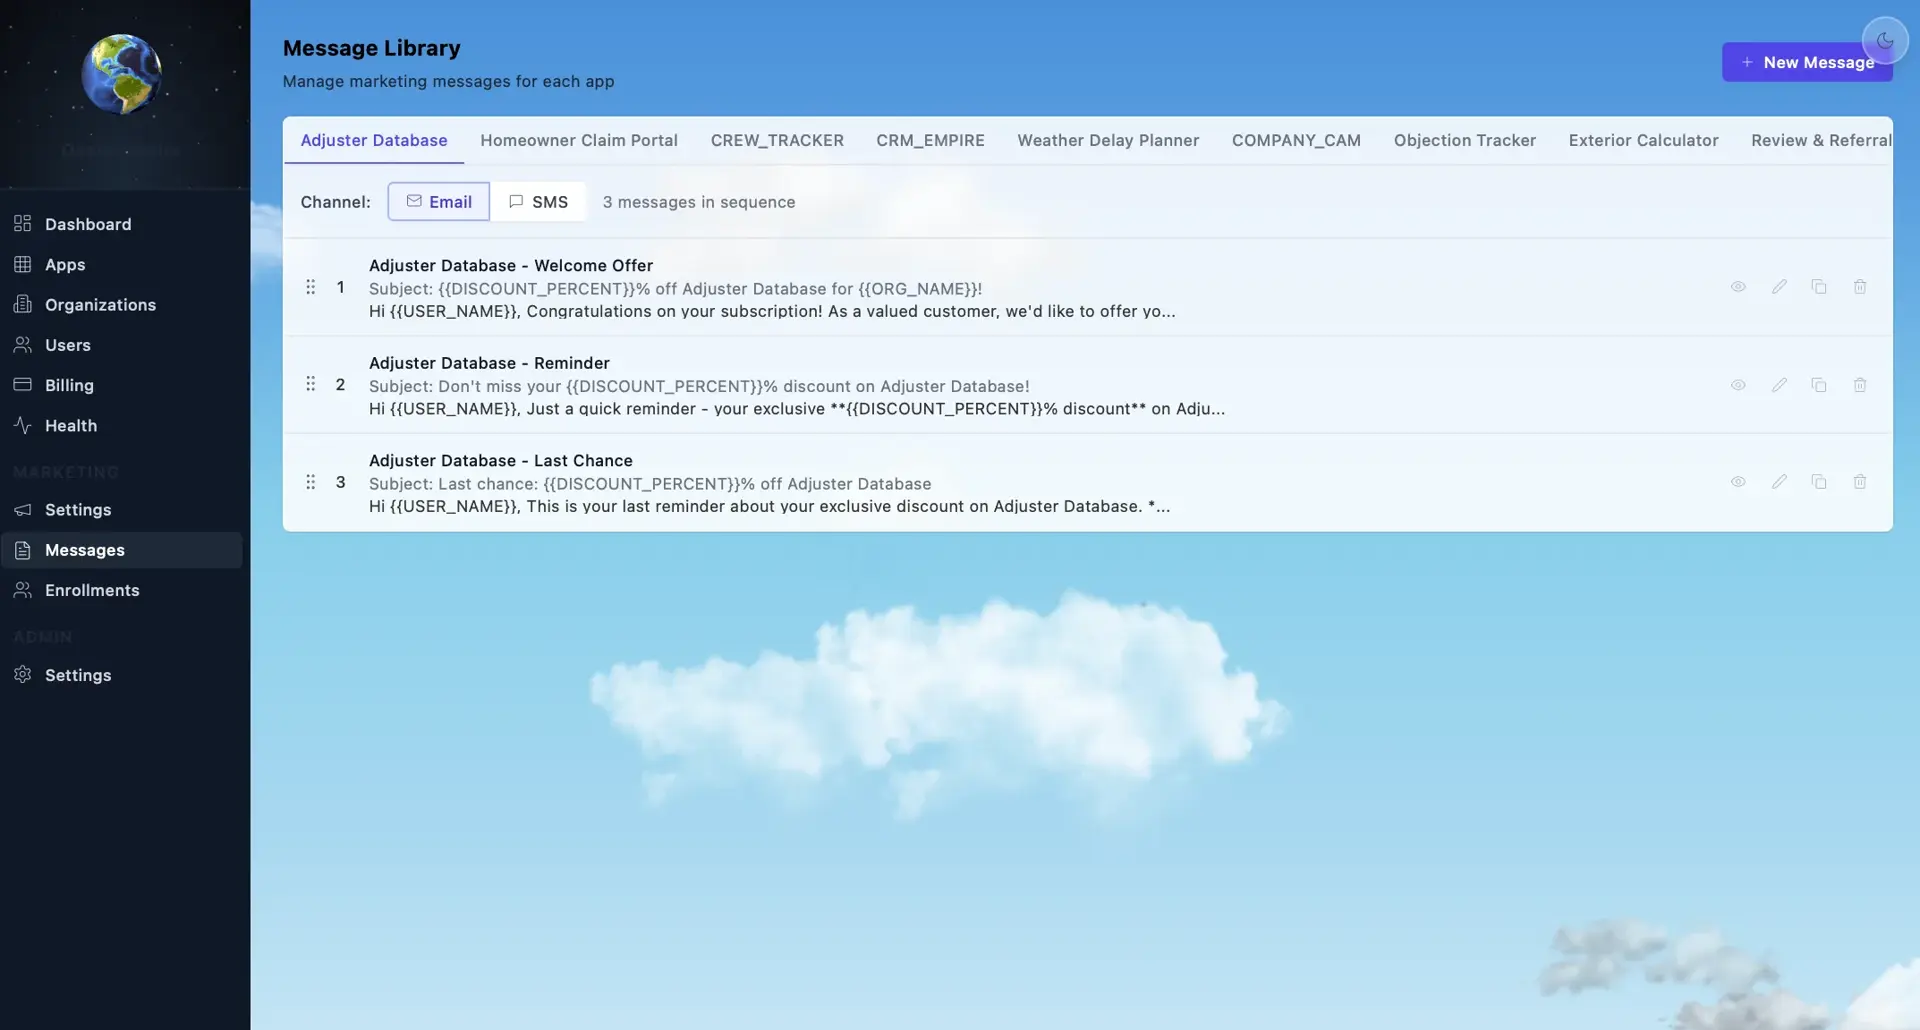Screen dimensions: 1920x1030
Task: Click the Apps grid icon in sidebar
Action: tap(22, 264)
